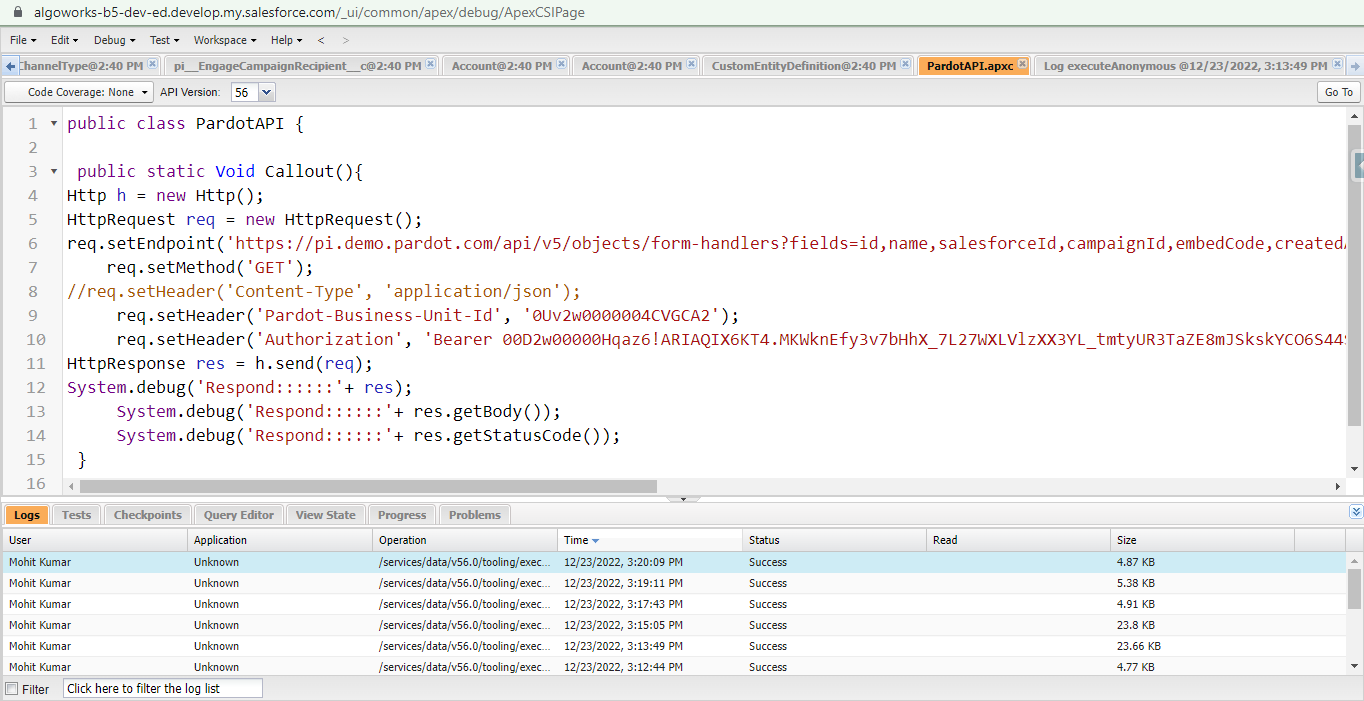Click the forward navigation arrow
1364x701 pixels.
point(346,40)
